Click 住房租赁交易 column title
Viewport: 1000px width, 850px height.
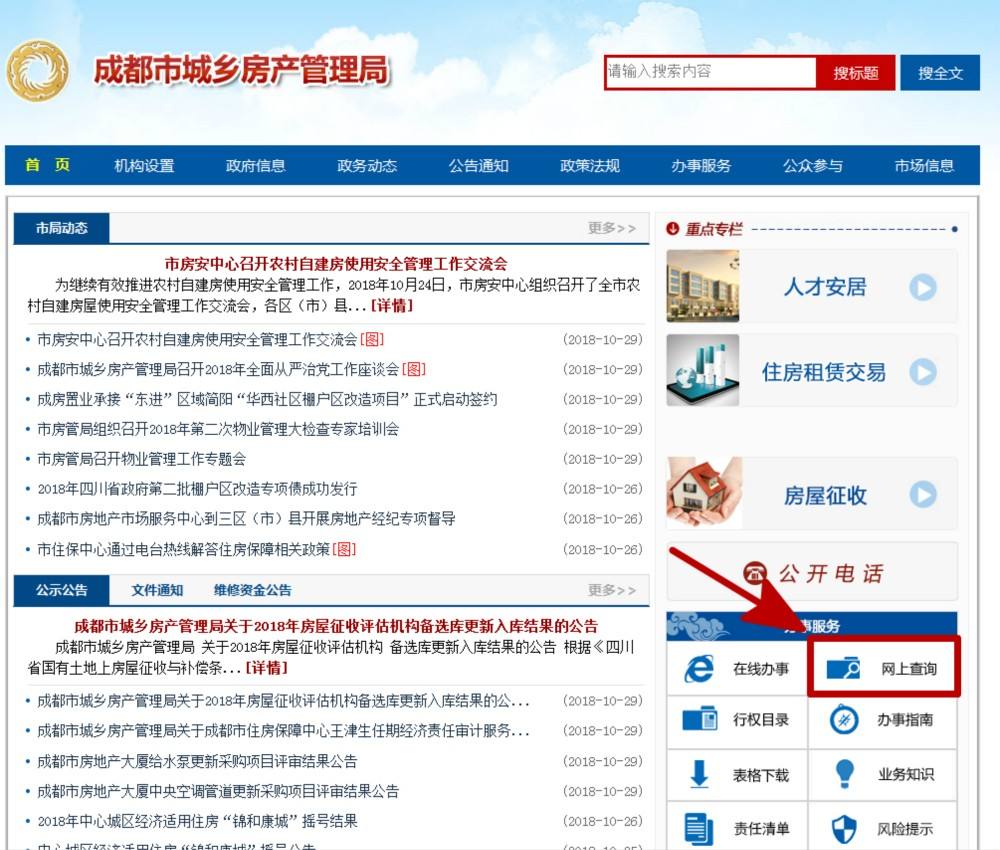coord(824,372)
